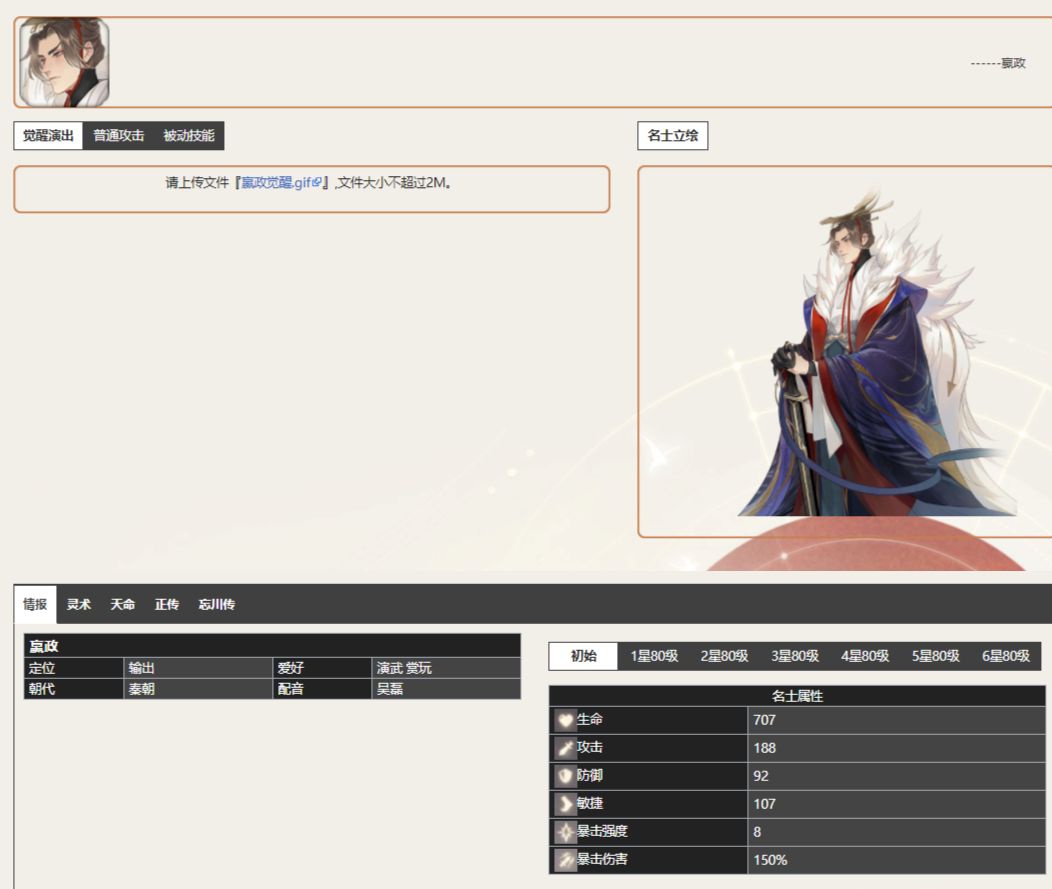
Task: Click the 防御 value 92
Action: pos(896,776)
